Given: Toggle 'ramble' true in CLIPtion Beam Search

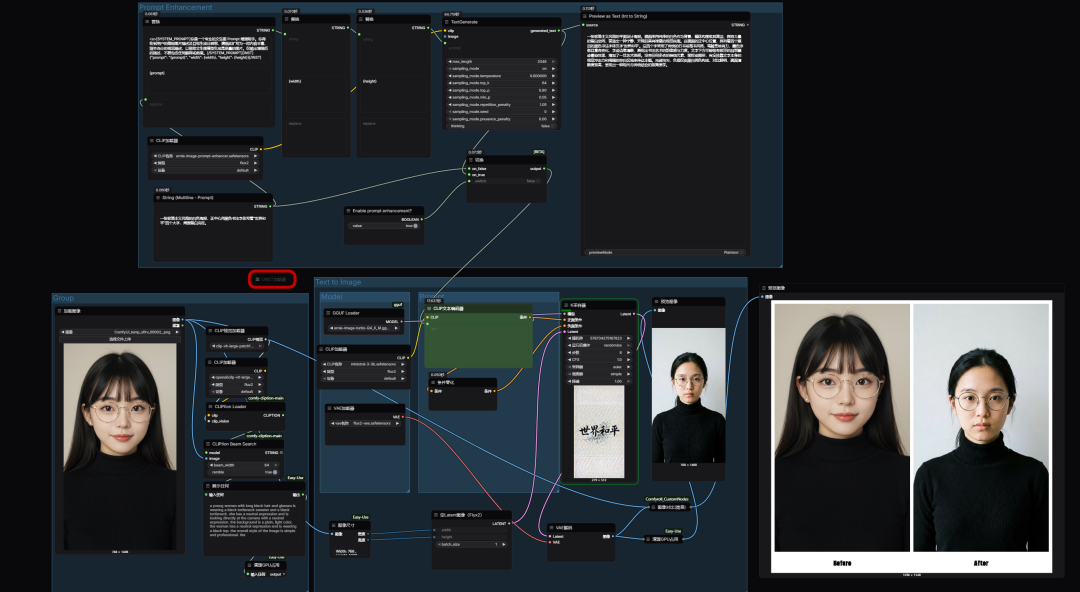Looking at the screenshot, I should pyautogui.click(x=243, y=472).
